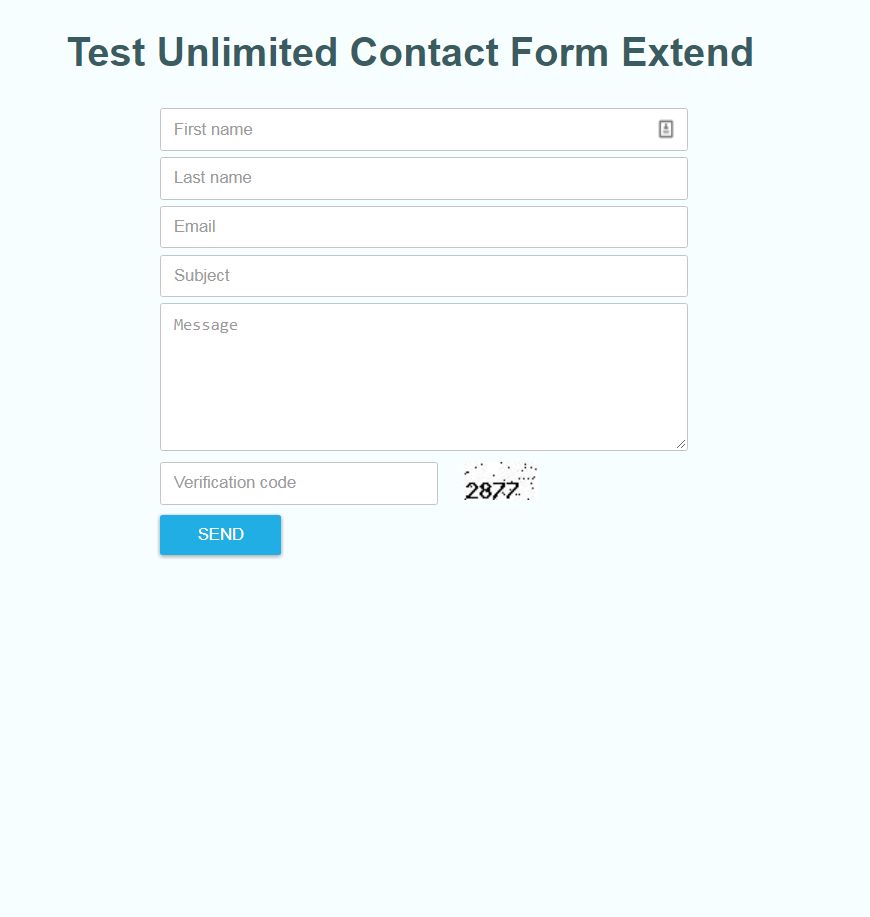Click the Subject text field
This screenshot has height=917, width=870.
tap(424, 276)
